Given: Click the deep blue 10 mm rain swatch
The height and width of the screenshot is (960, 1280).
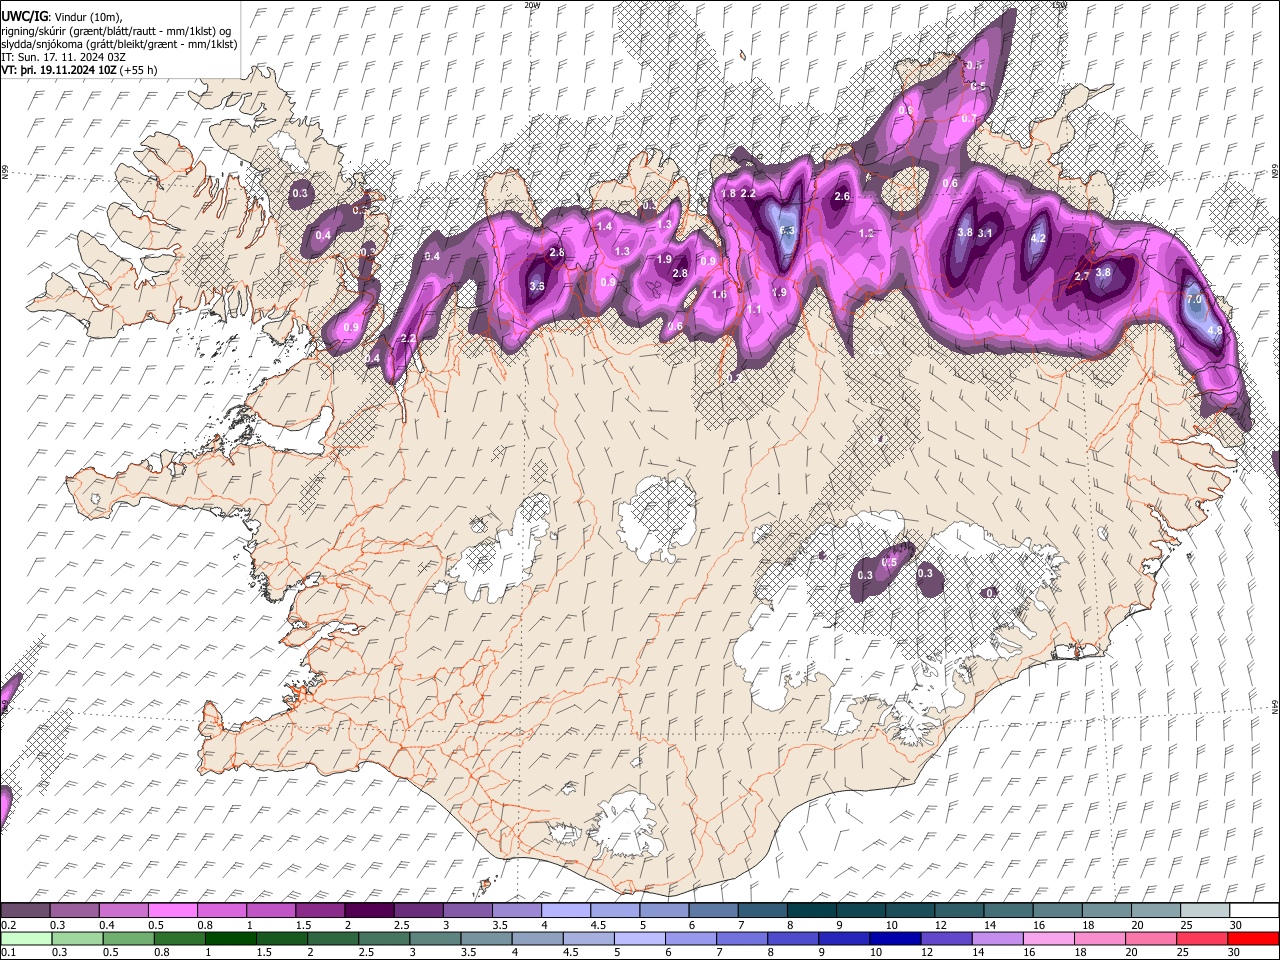Looking at the screenshot, I should [x=894, y=938].
